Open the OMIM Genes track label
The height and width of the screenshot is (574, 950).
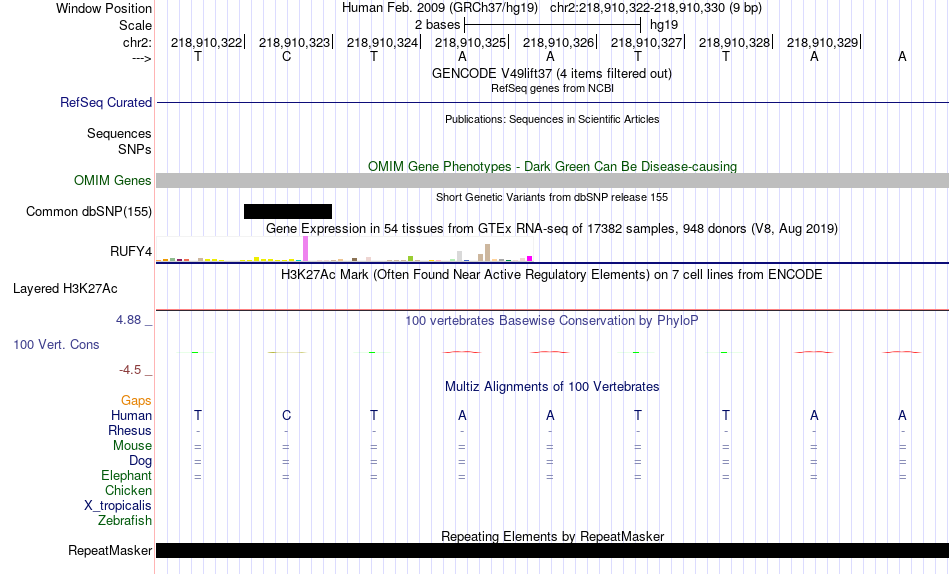113,181
